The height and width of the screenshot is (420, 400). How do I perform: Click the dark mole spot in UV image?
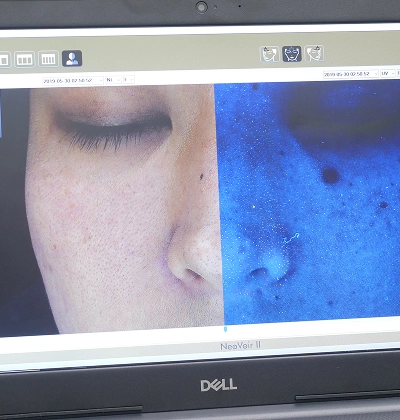[x=331, y=176]
